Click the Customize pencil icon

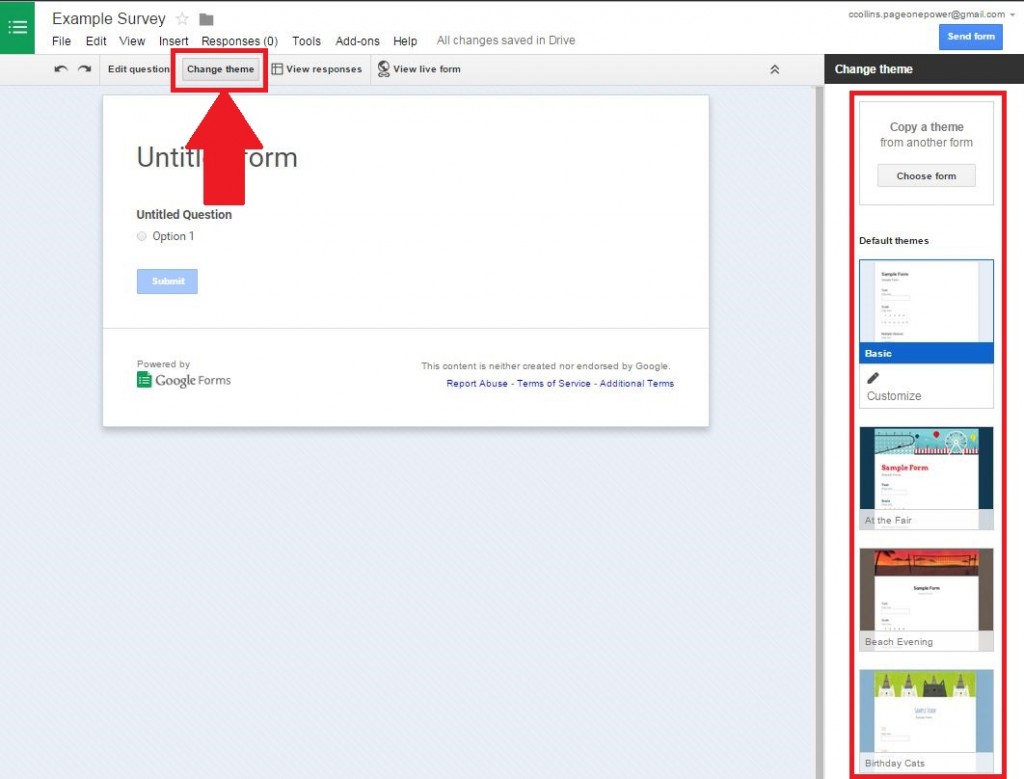(x=872, y=378)
